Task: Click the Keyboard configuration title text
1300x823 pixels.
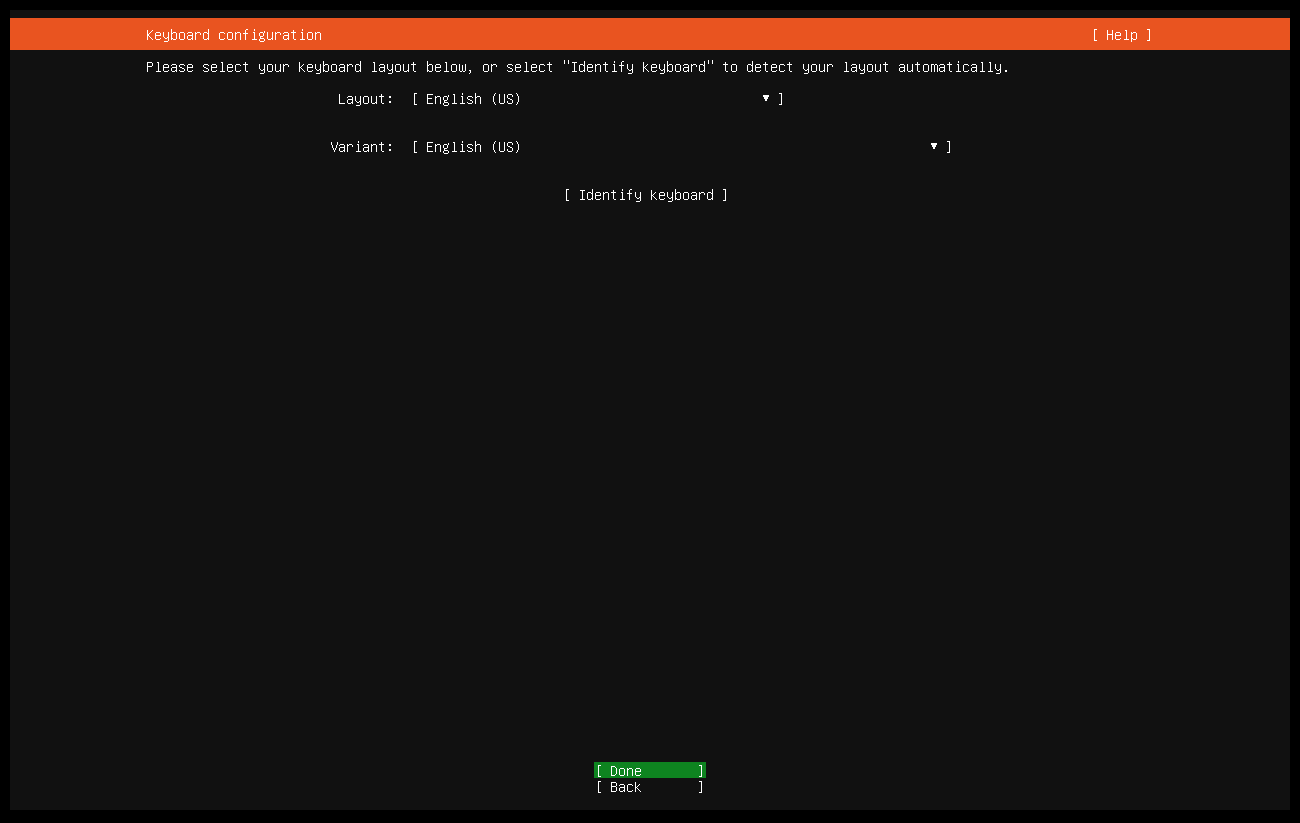Action: pos(234,35)
